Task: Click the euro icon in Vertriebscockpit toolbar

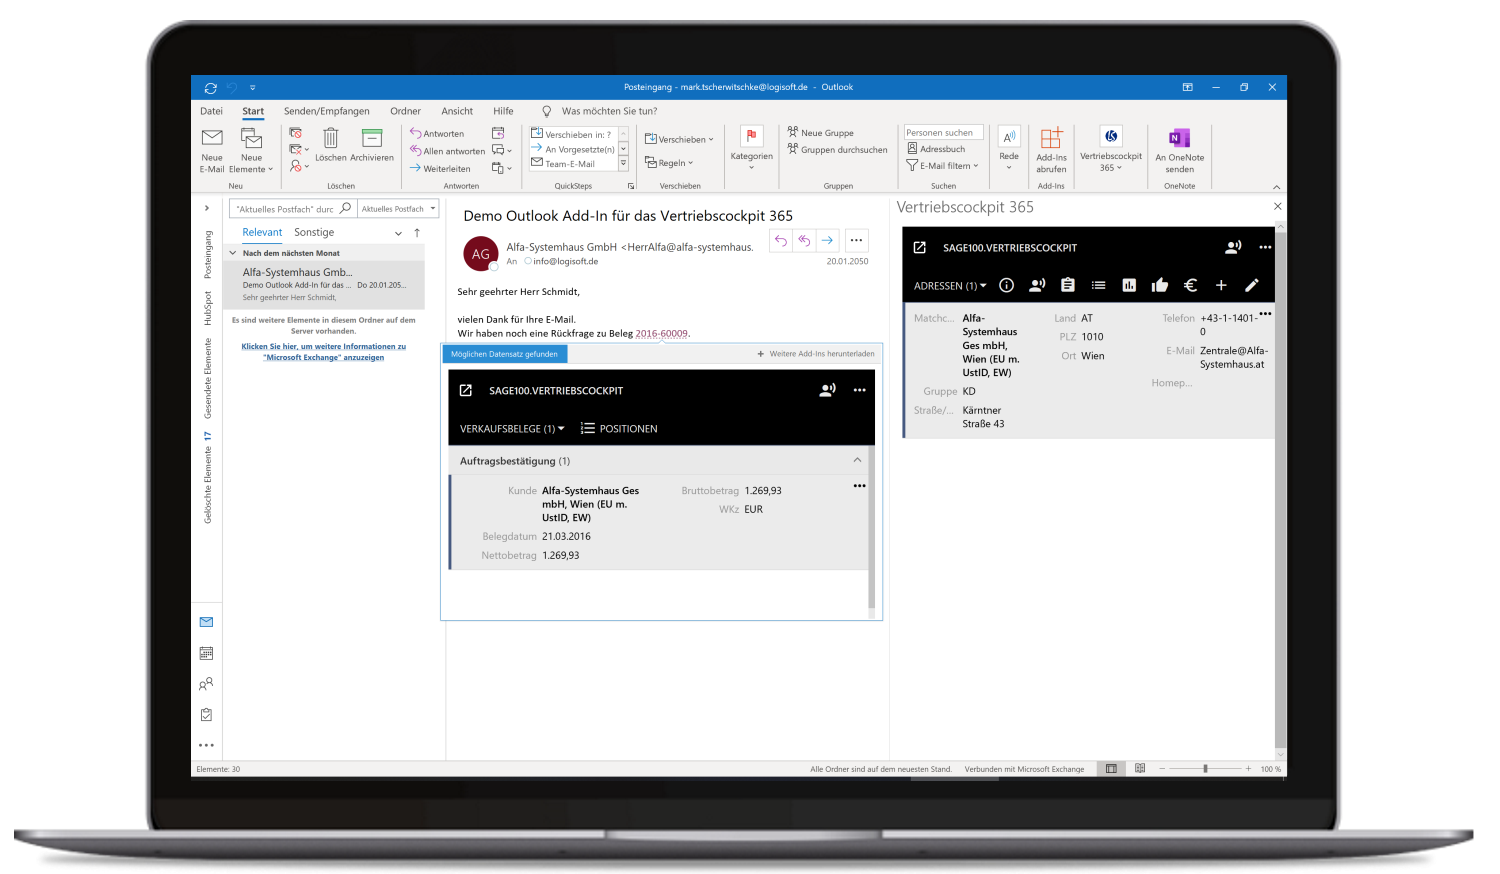Action: (1190, 285)
